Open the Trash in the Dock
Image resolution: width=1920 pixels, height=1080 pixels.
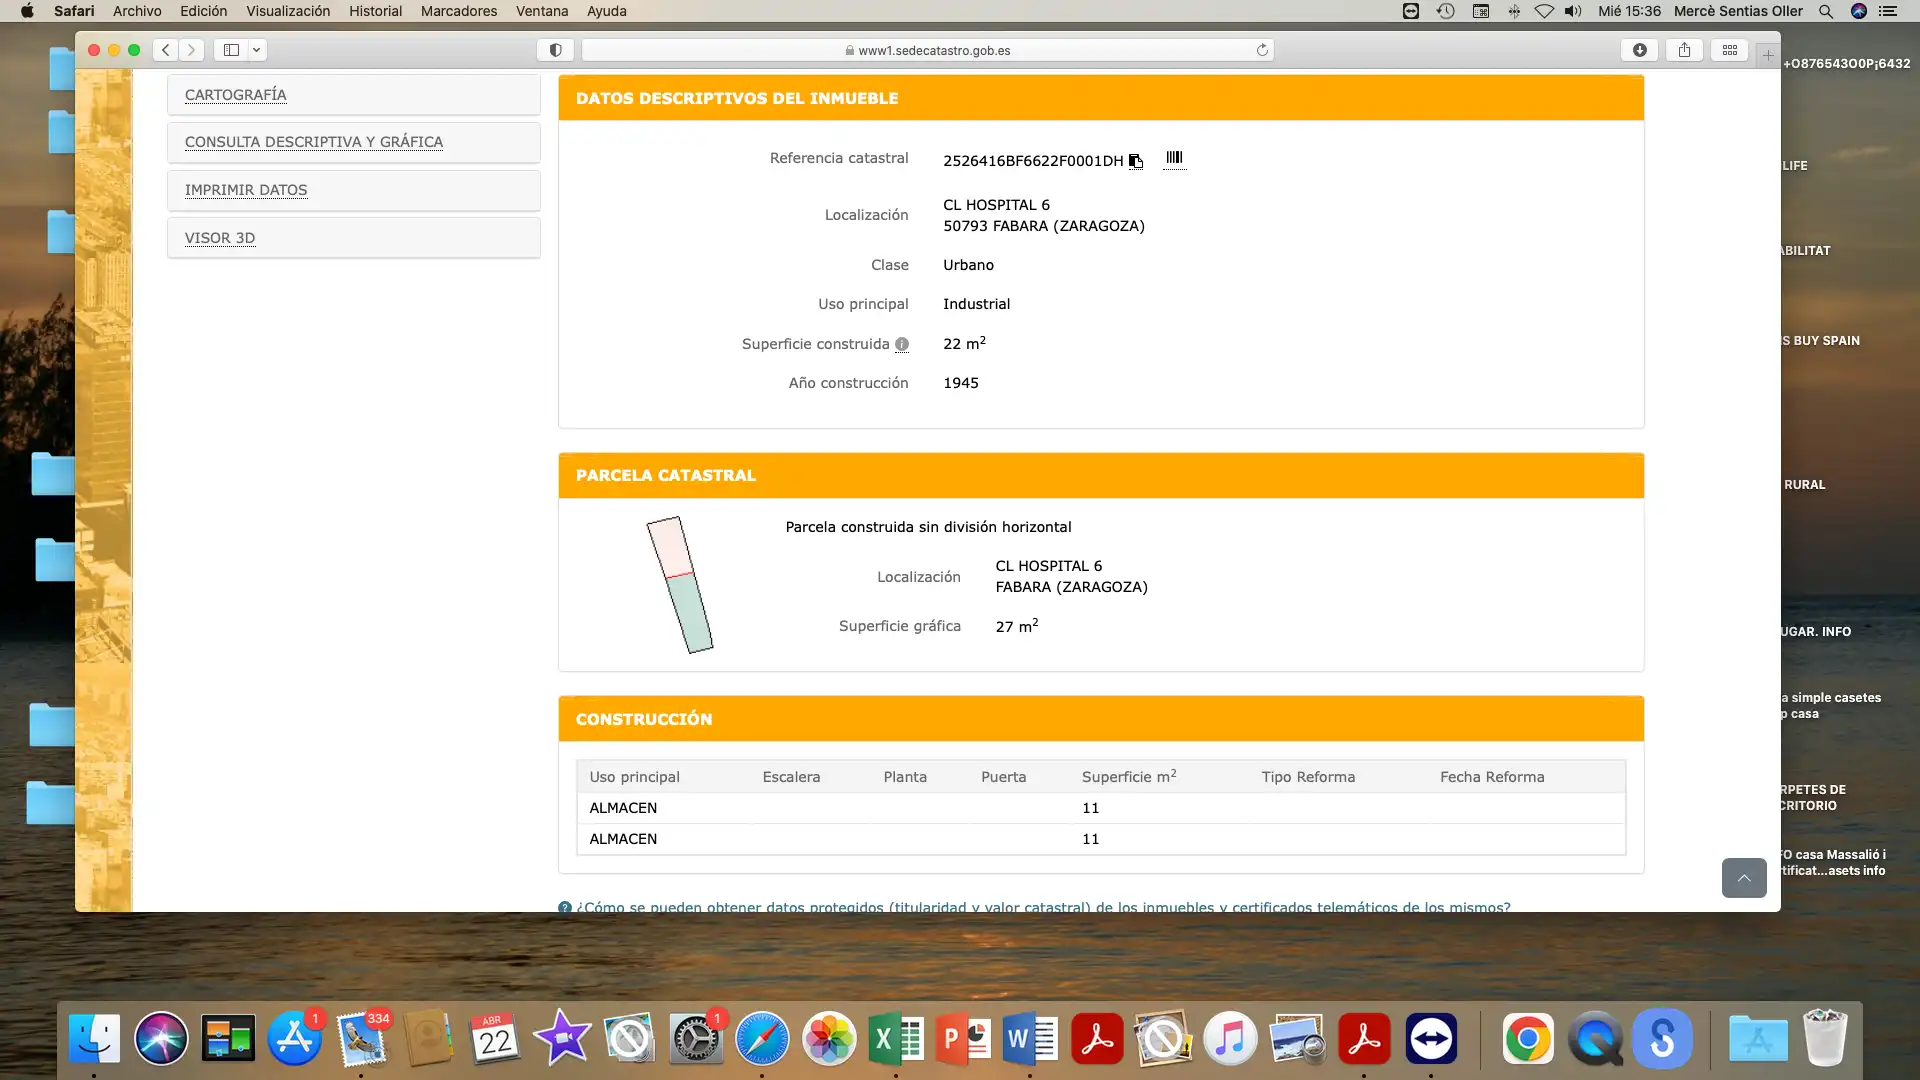coord(1826,1039)
